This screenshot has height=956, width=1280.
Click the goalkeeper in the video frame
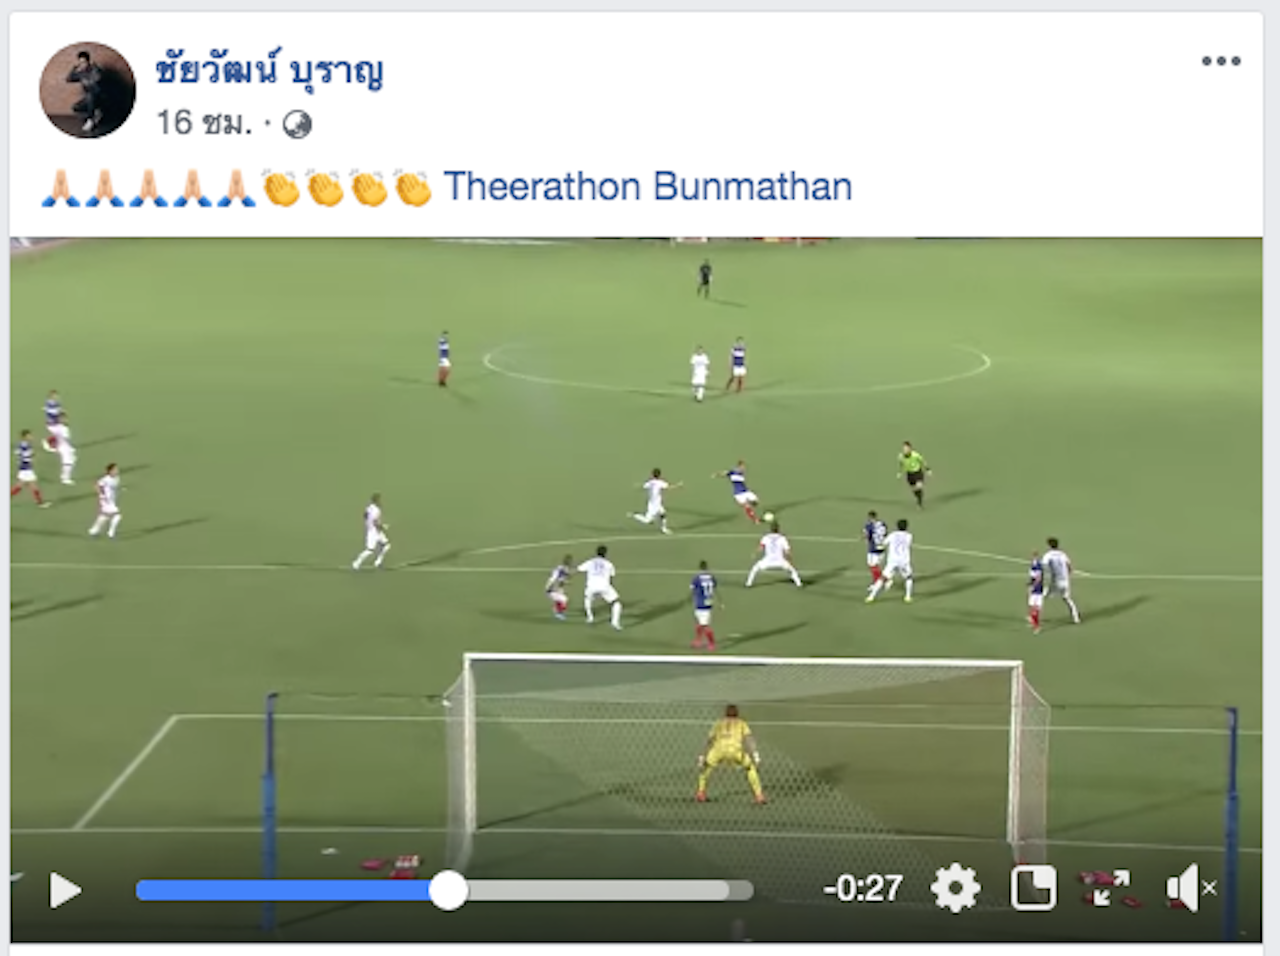[x=731, y=753]
